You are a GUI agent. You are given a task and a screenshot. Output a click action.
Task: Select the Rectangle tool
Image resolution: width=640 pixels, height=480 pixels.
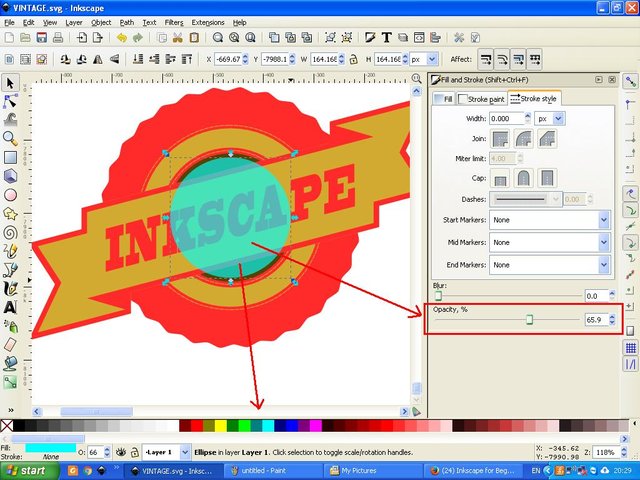(10, 158)
